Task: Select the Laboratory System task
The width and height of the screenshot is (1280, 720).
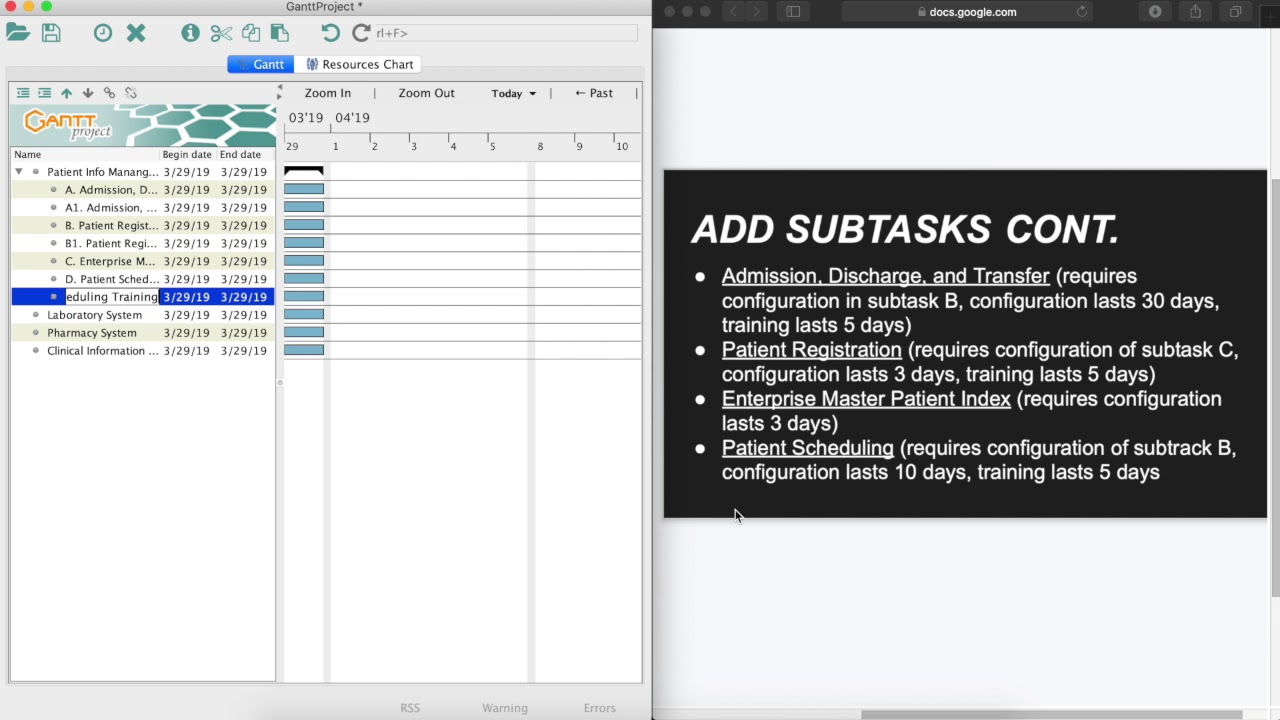Action: [142, 315]
